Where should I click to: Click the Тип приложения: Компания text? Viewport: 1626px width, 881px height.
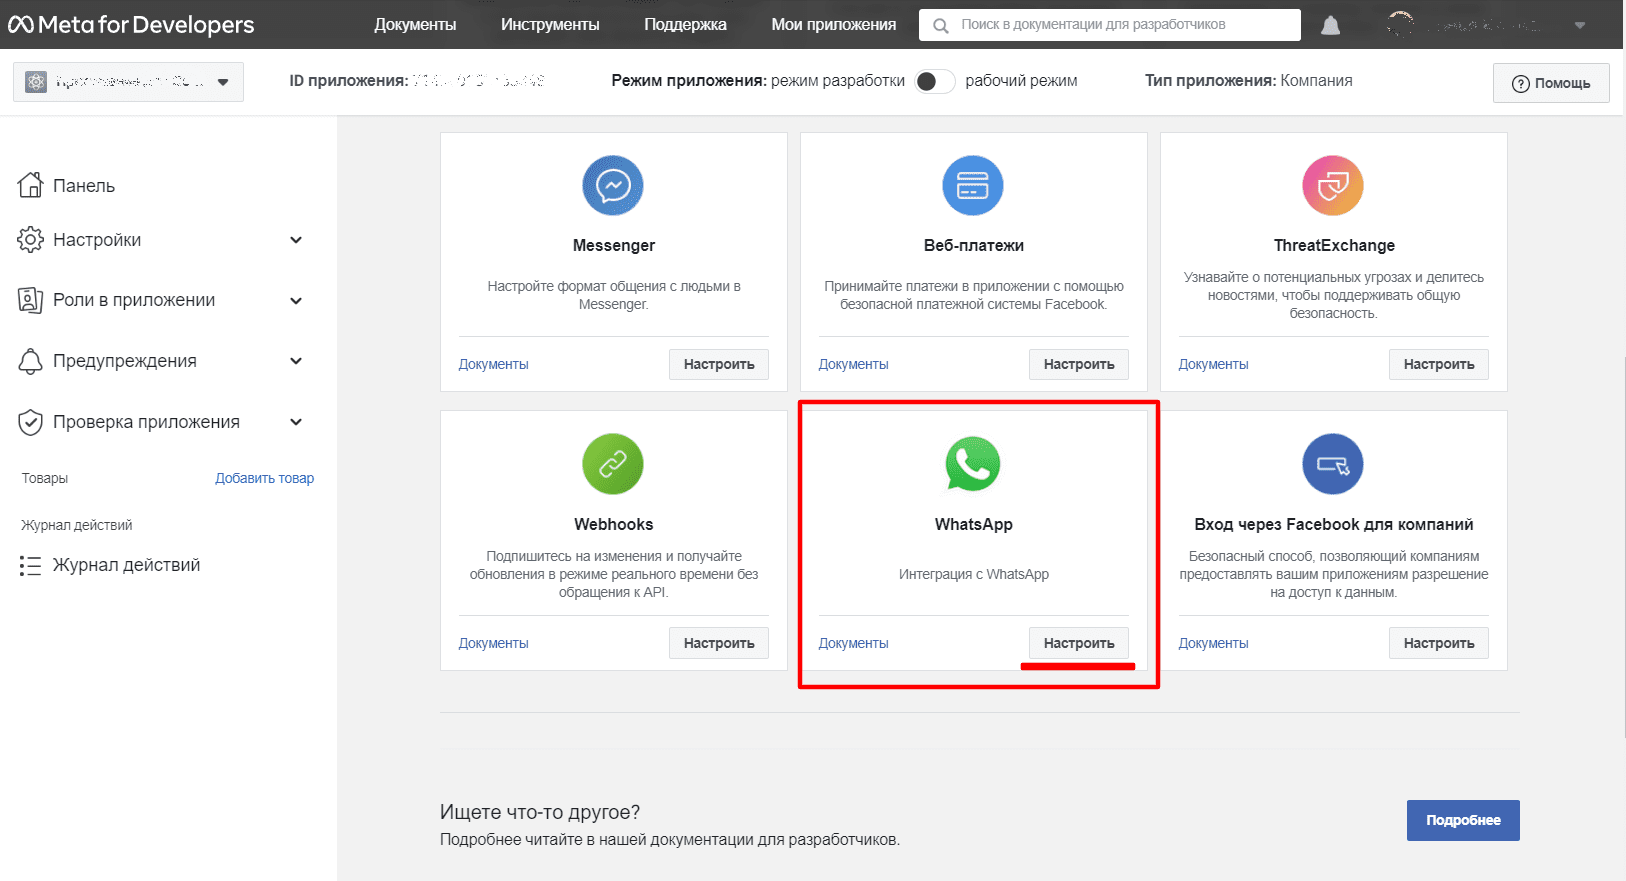1249,81
